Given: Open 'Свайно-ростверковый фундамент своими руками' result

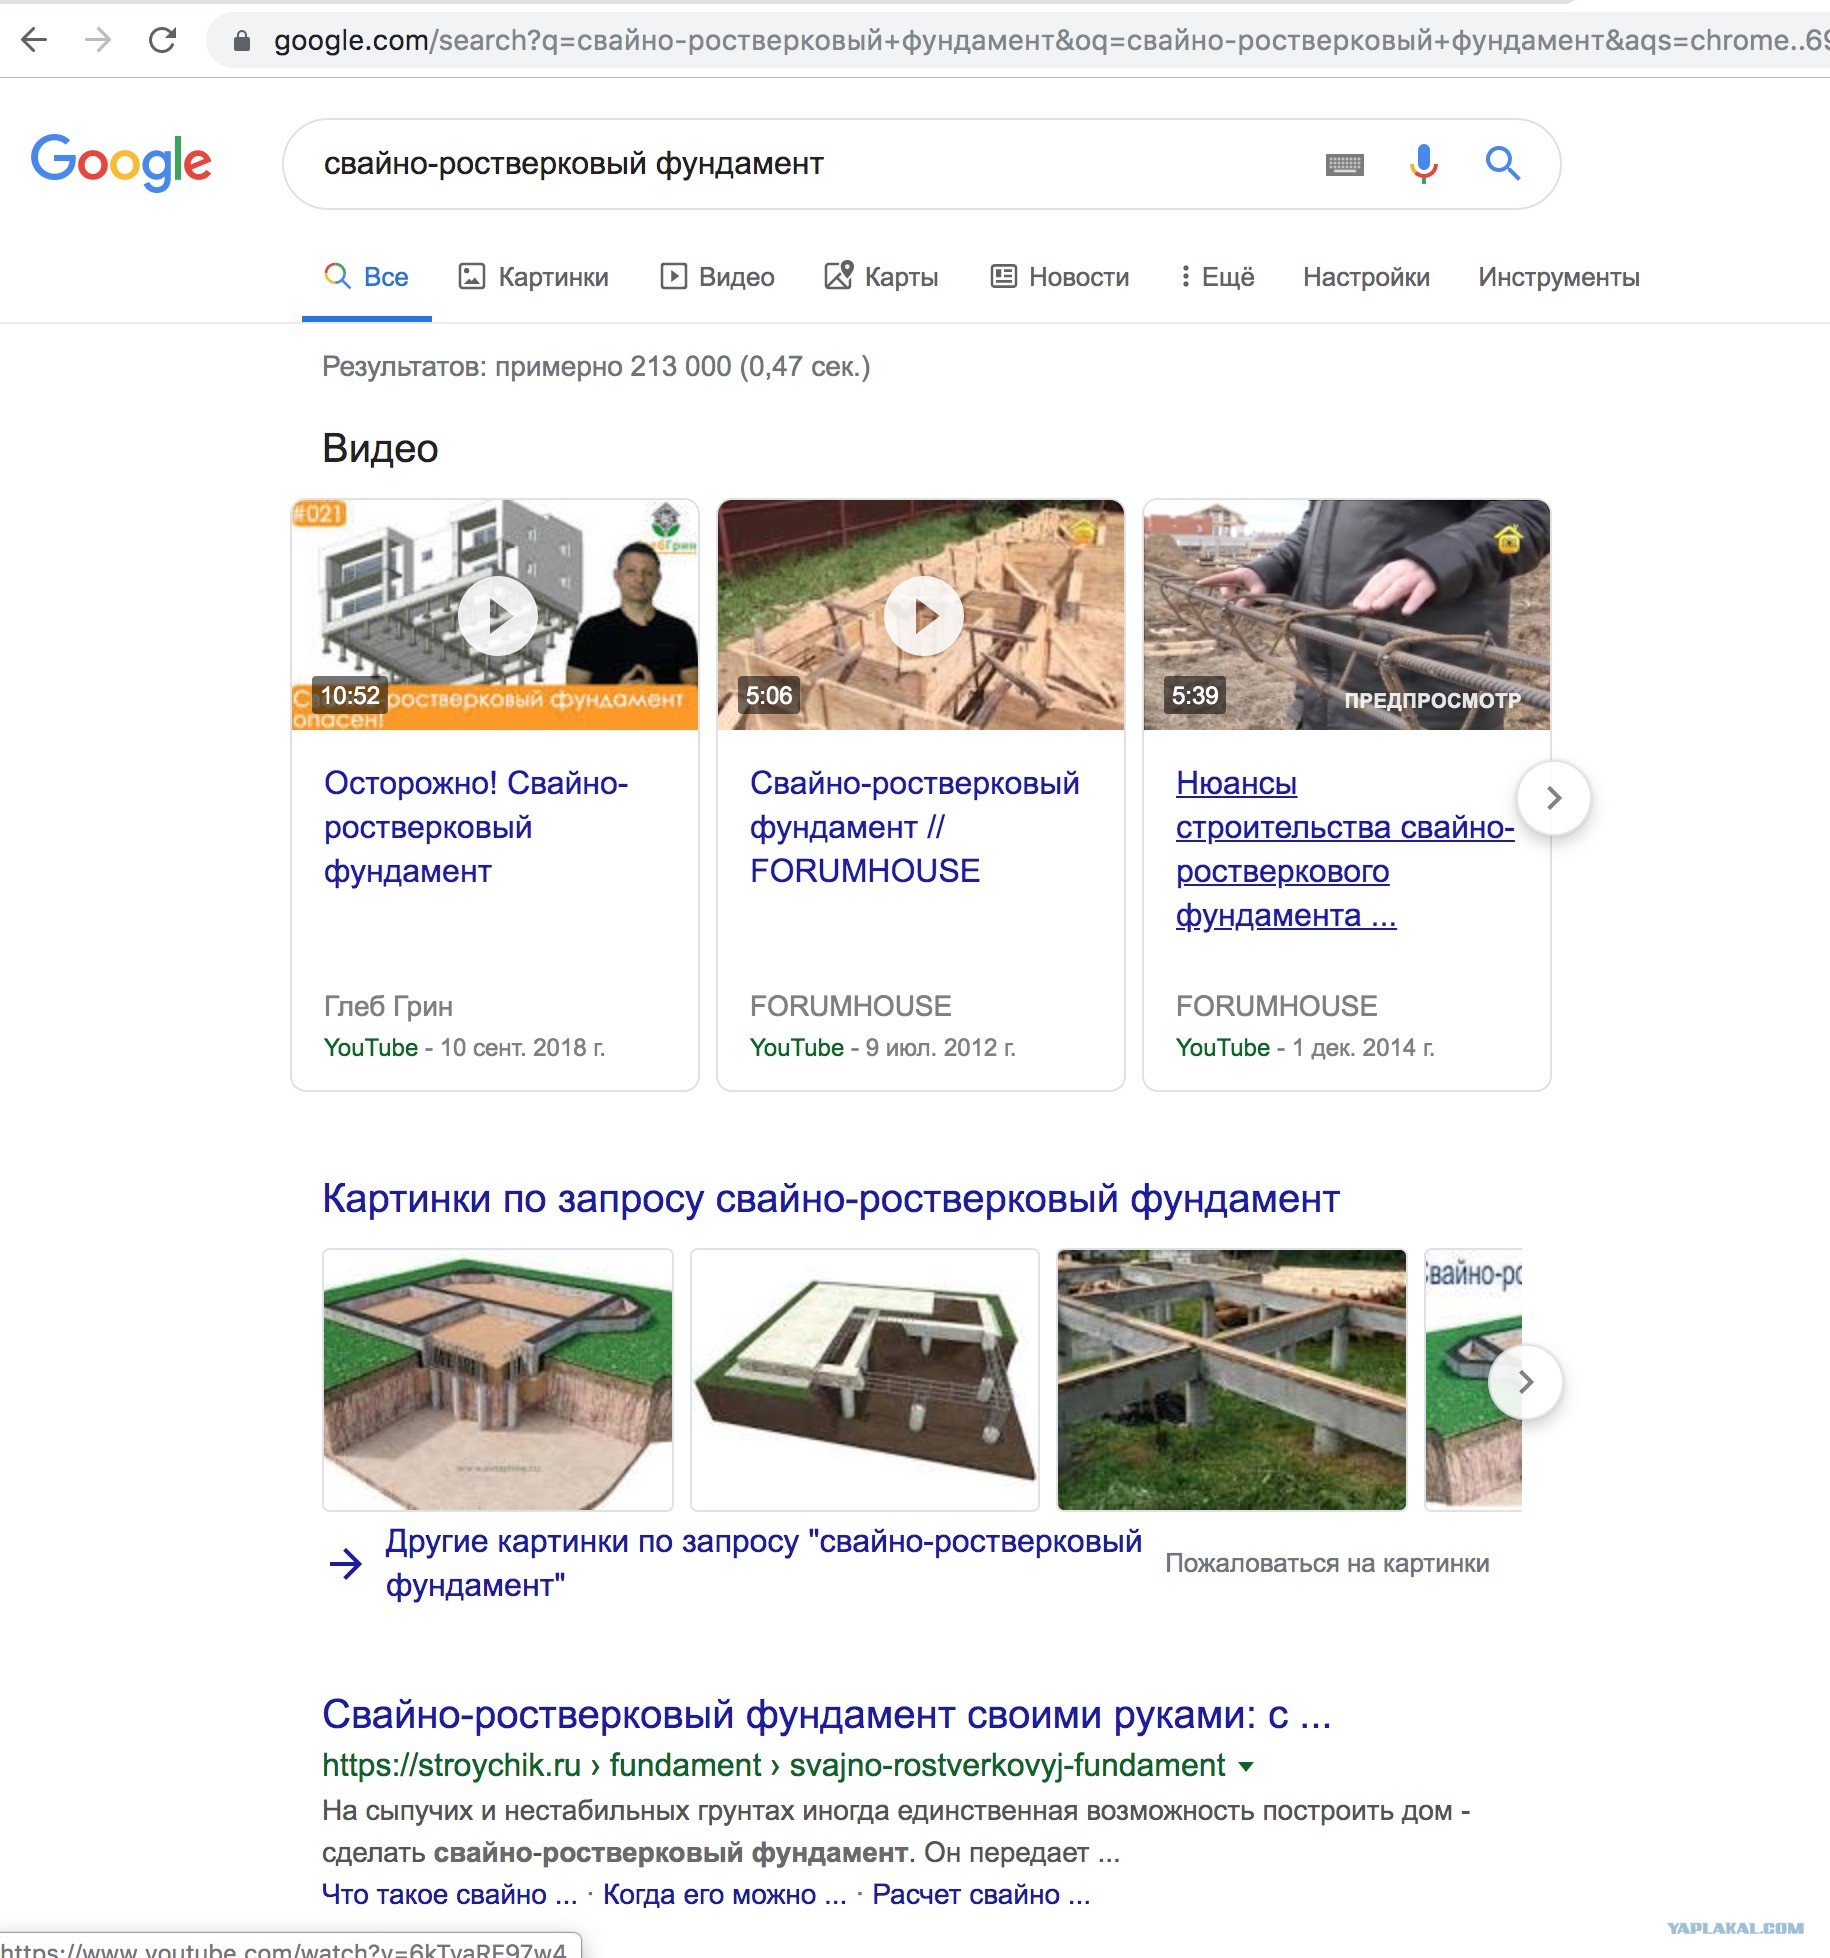Looking at the screenshot, I should click(x=827, y=1714).
